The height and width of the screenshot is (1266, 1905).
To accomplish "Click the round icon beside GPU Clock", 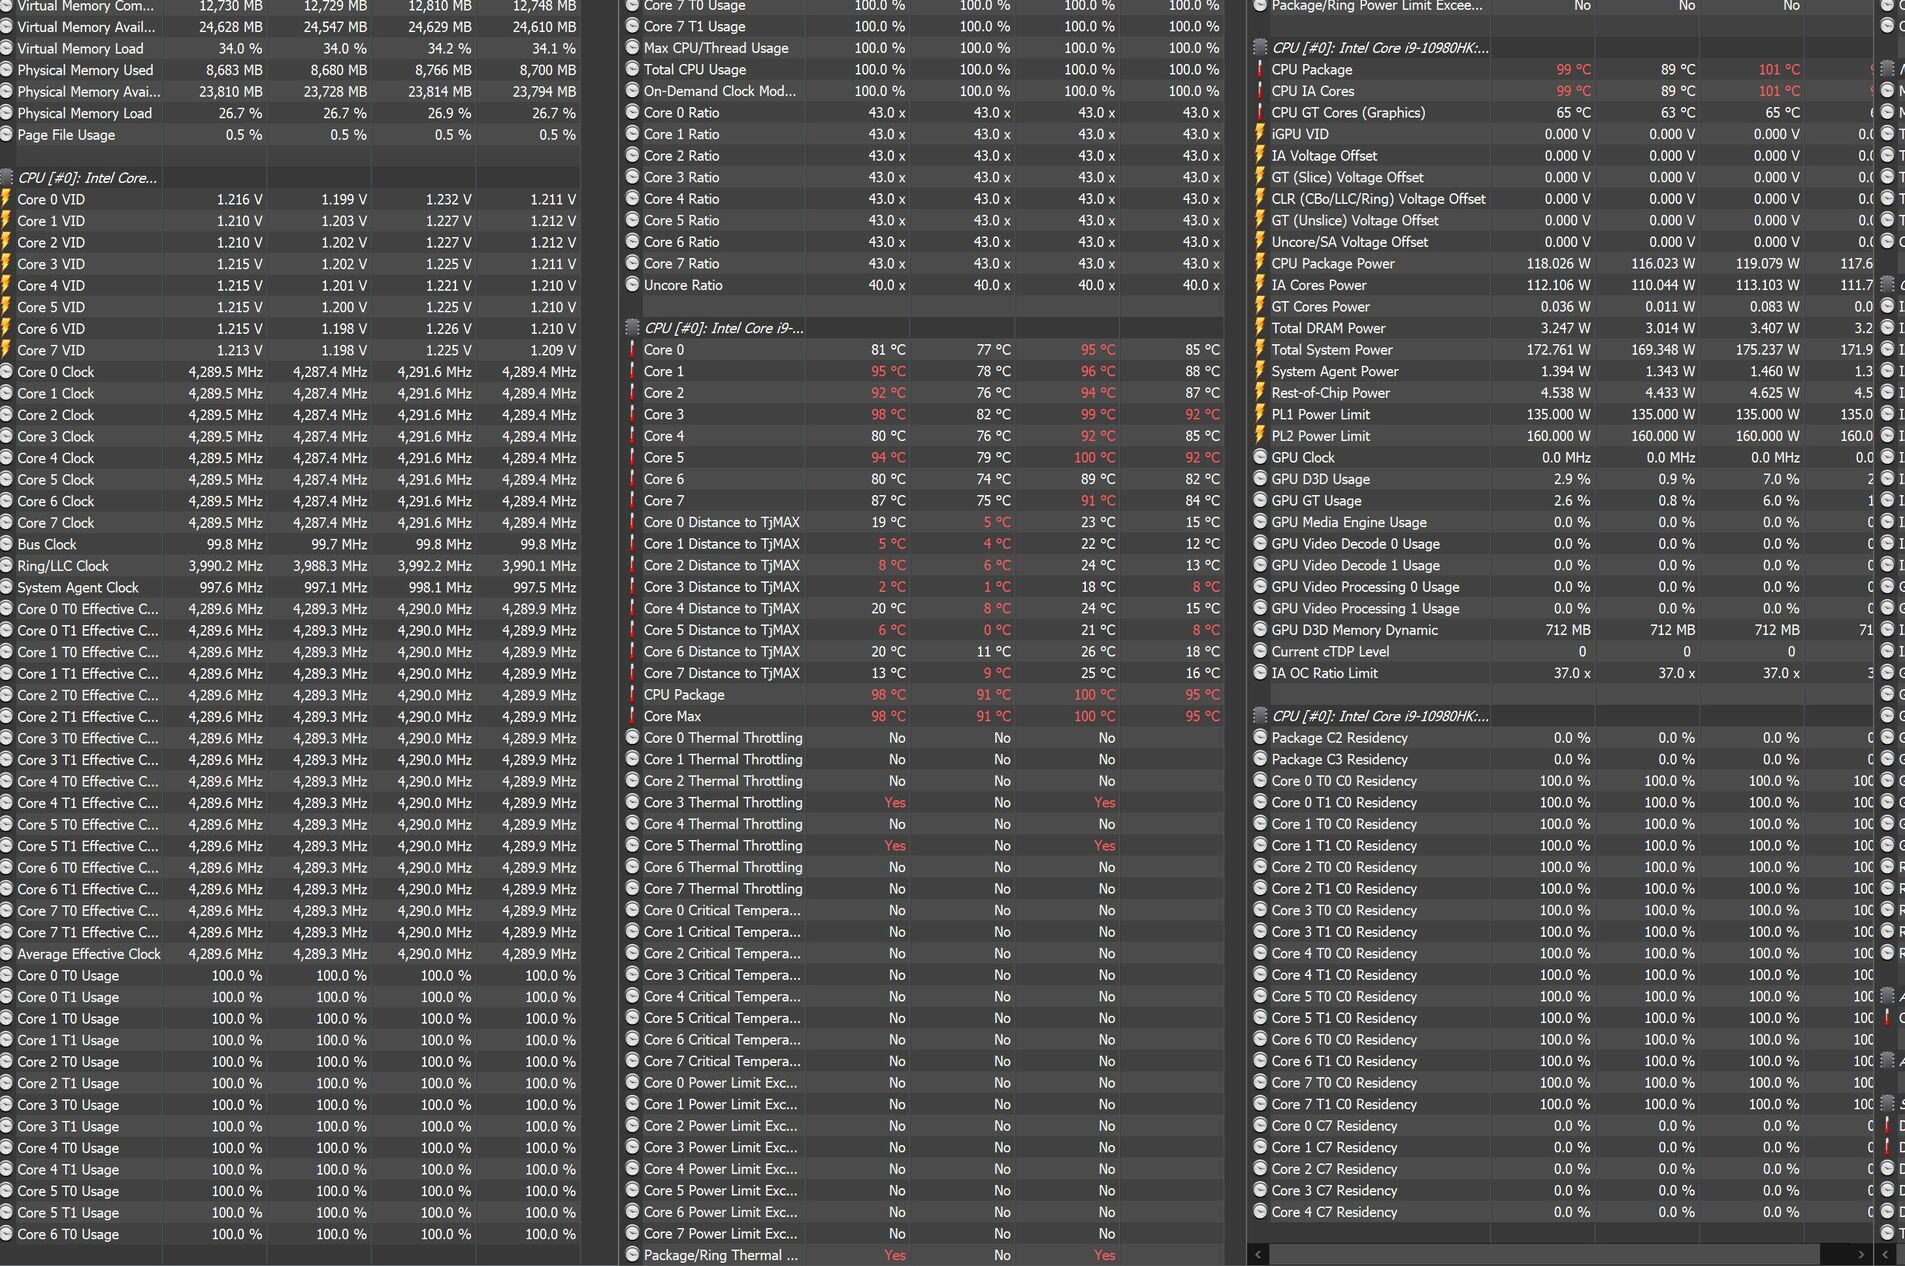I will click(1260, 458).
